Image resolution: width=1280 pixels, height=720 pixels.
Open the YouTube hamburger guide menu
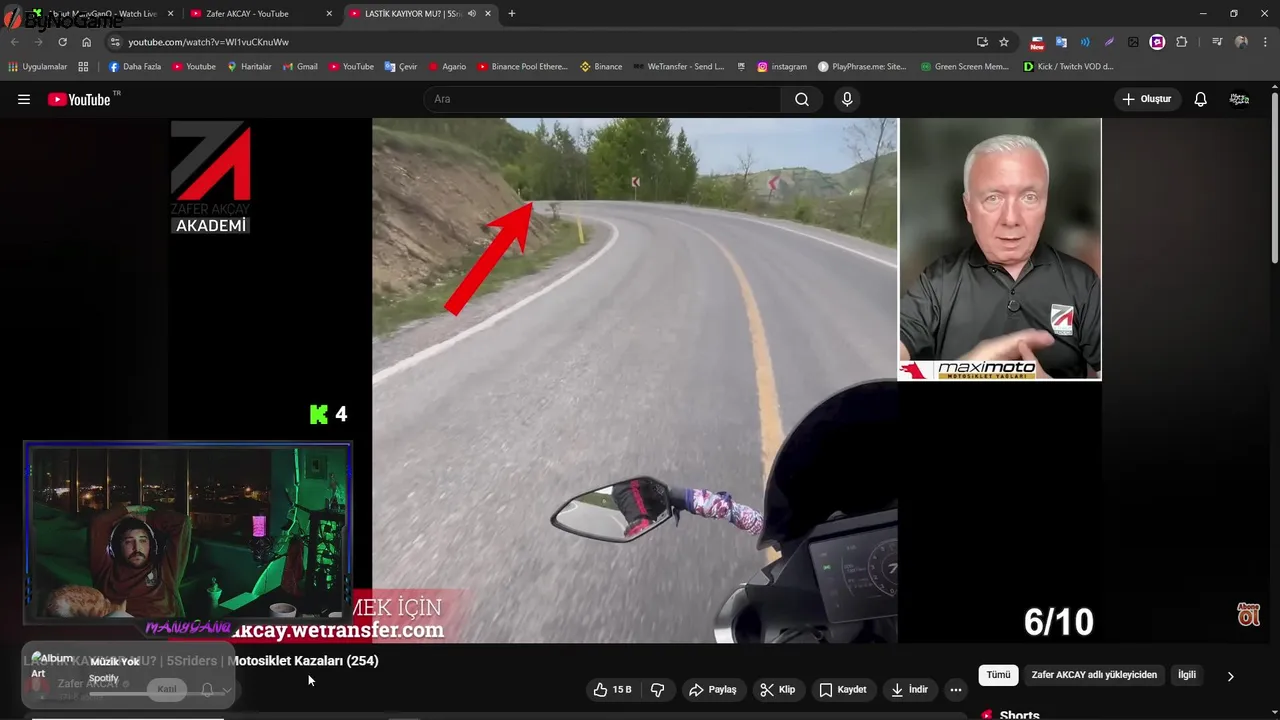pyautogui.click(x=24, y=99)
